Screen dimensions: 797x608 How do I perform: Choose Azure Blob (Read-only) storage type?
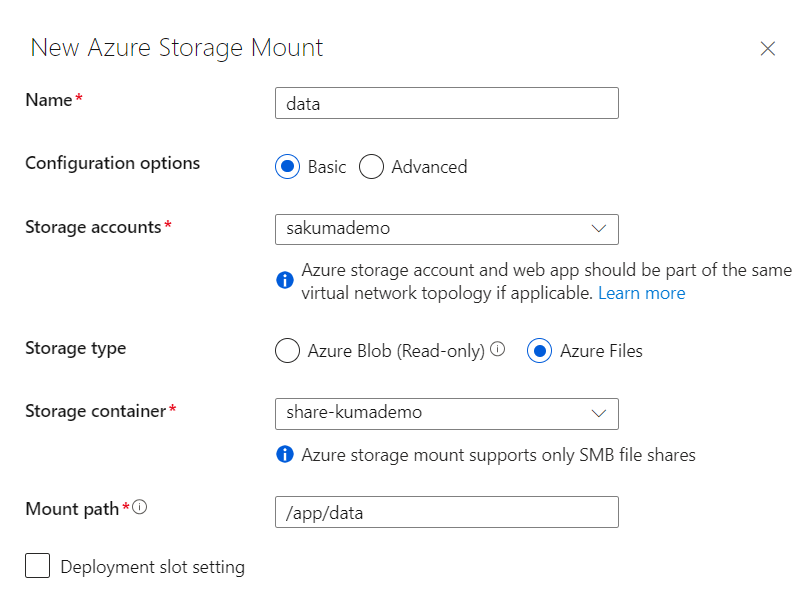point(288,351)
